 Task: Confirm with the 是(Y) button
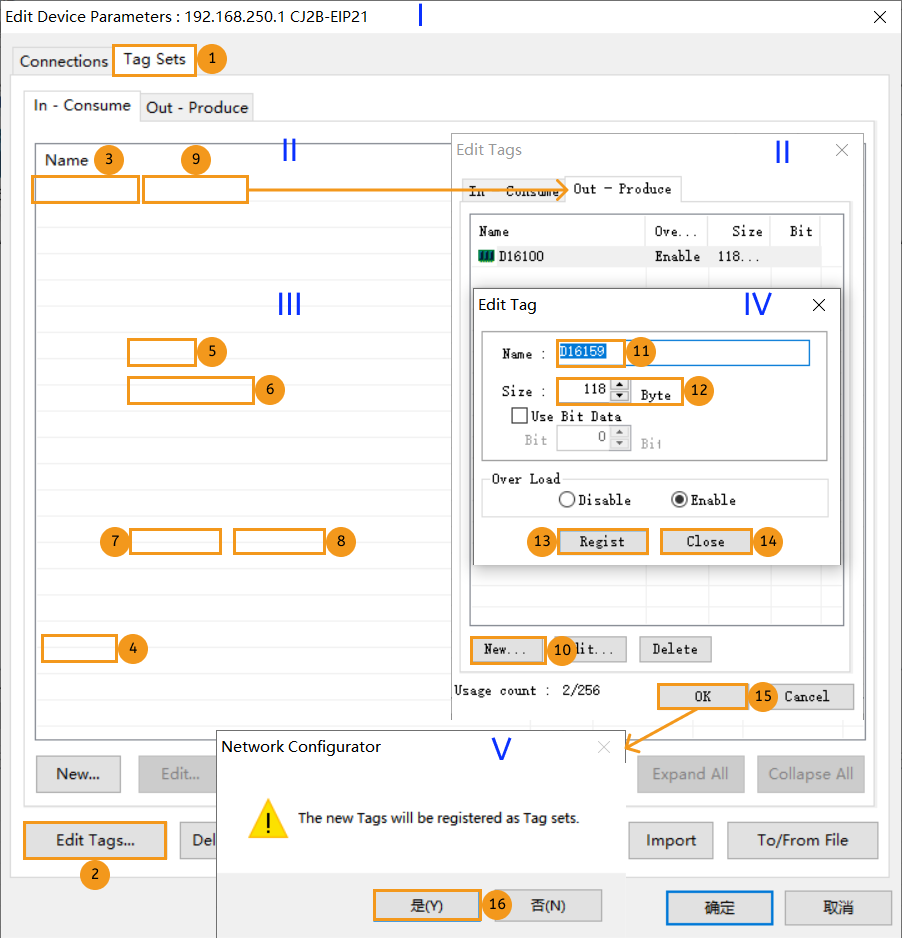coord(426,905)
